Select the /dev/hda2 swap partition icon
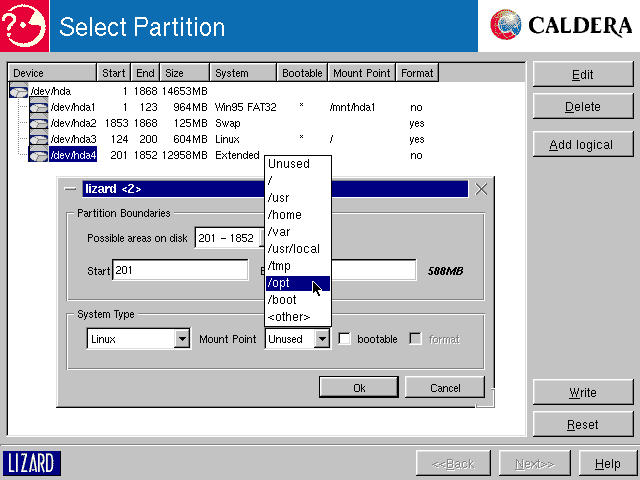Image resolution: width=640 pixels, height=480 pixels. (38, 123)
